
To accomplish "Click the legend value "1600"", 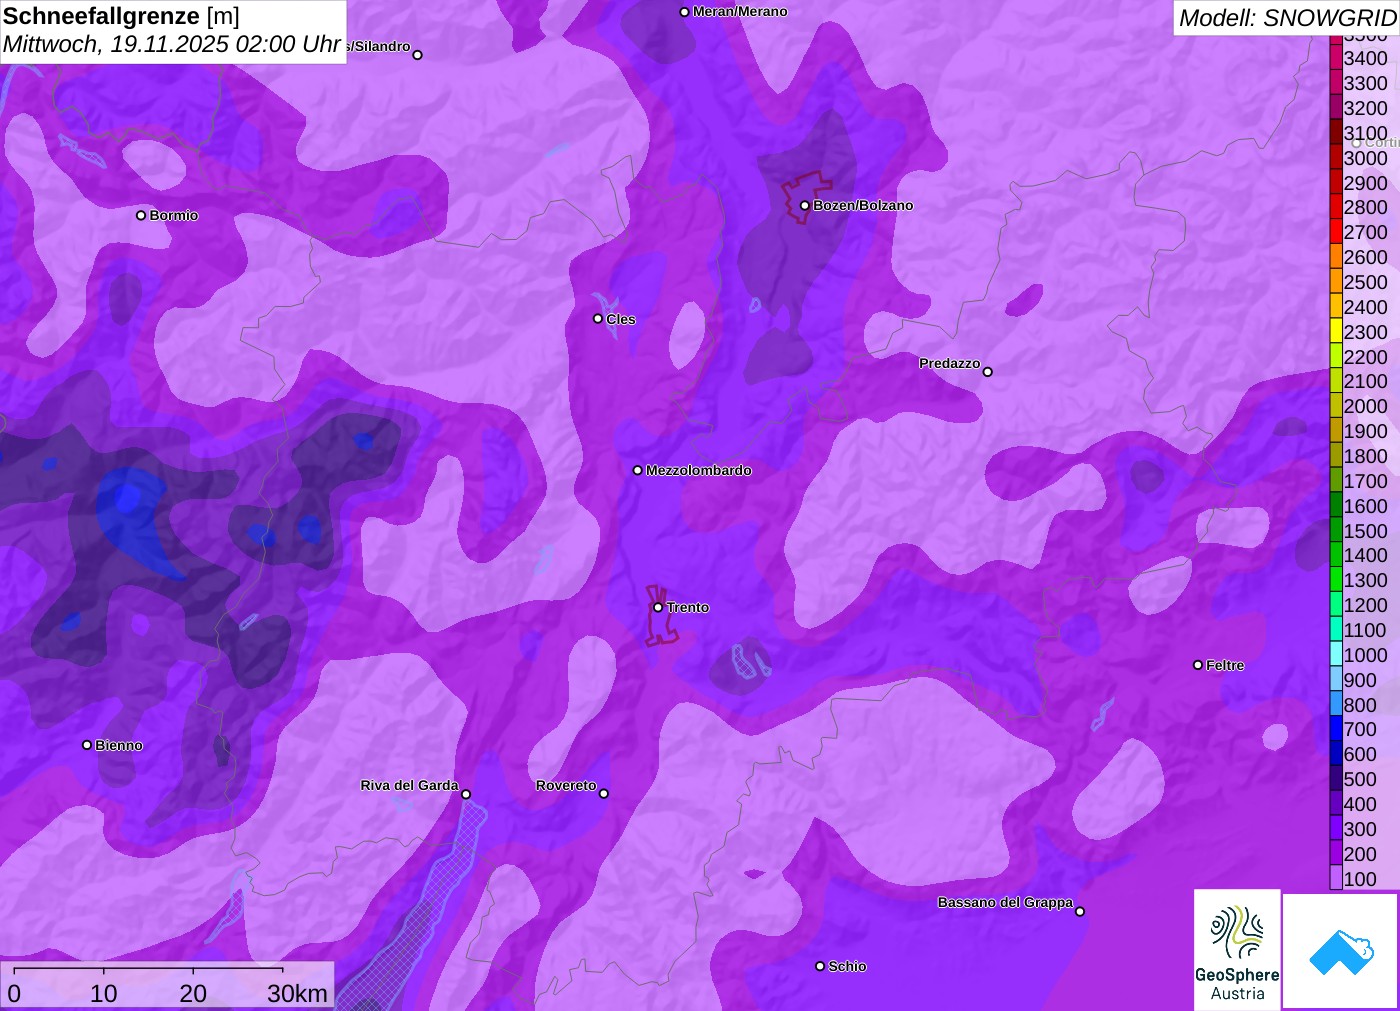I will coord(1365,506).
